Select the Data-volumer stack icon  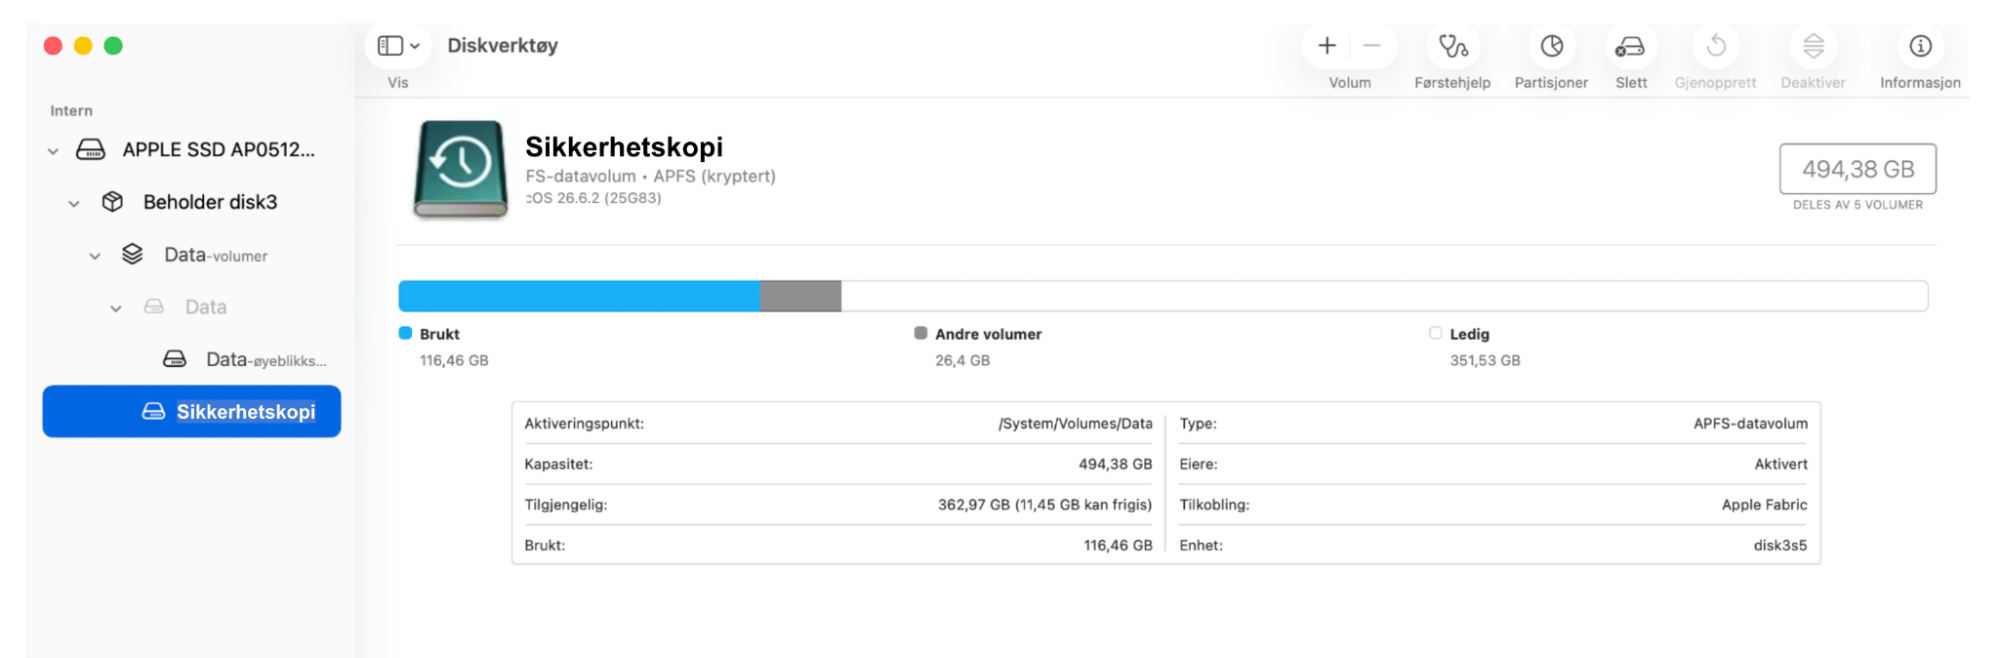pos(132,254)
